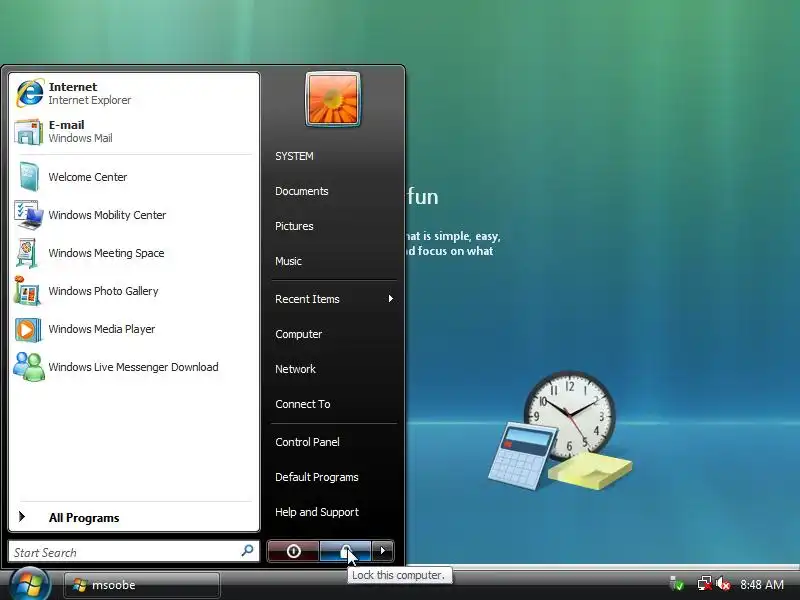Screen dimensions: 800x600
Task: Switch to the msoobe taskbar button
Action: 142,585
